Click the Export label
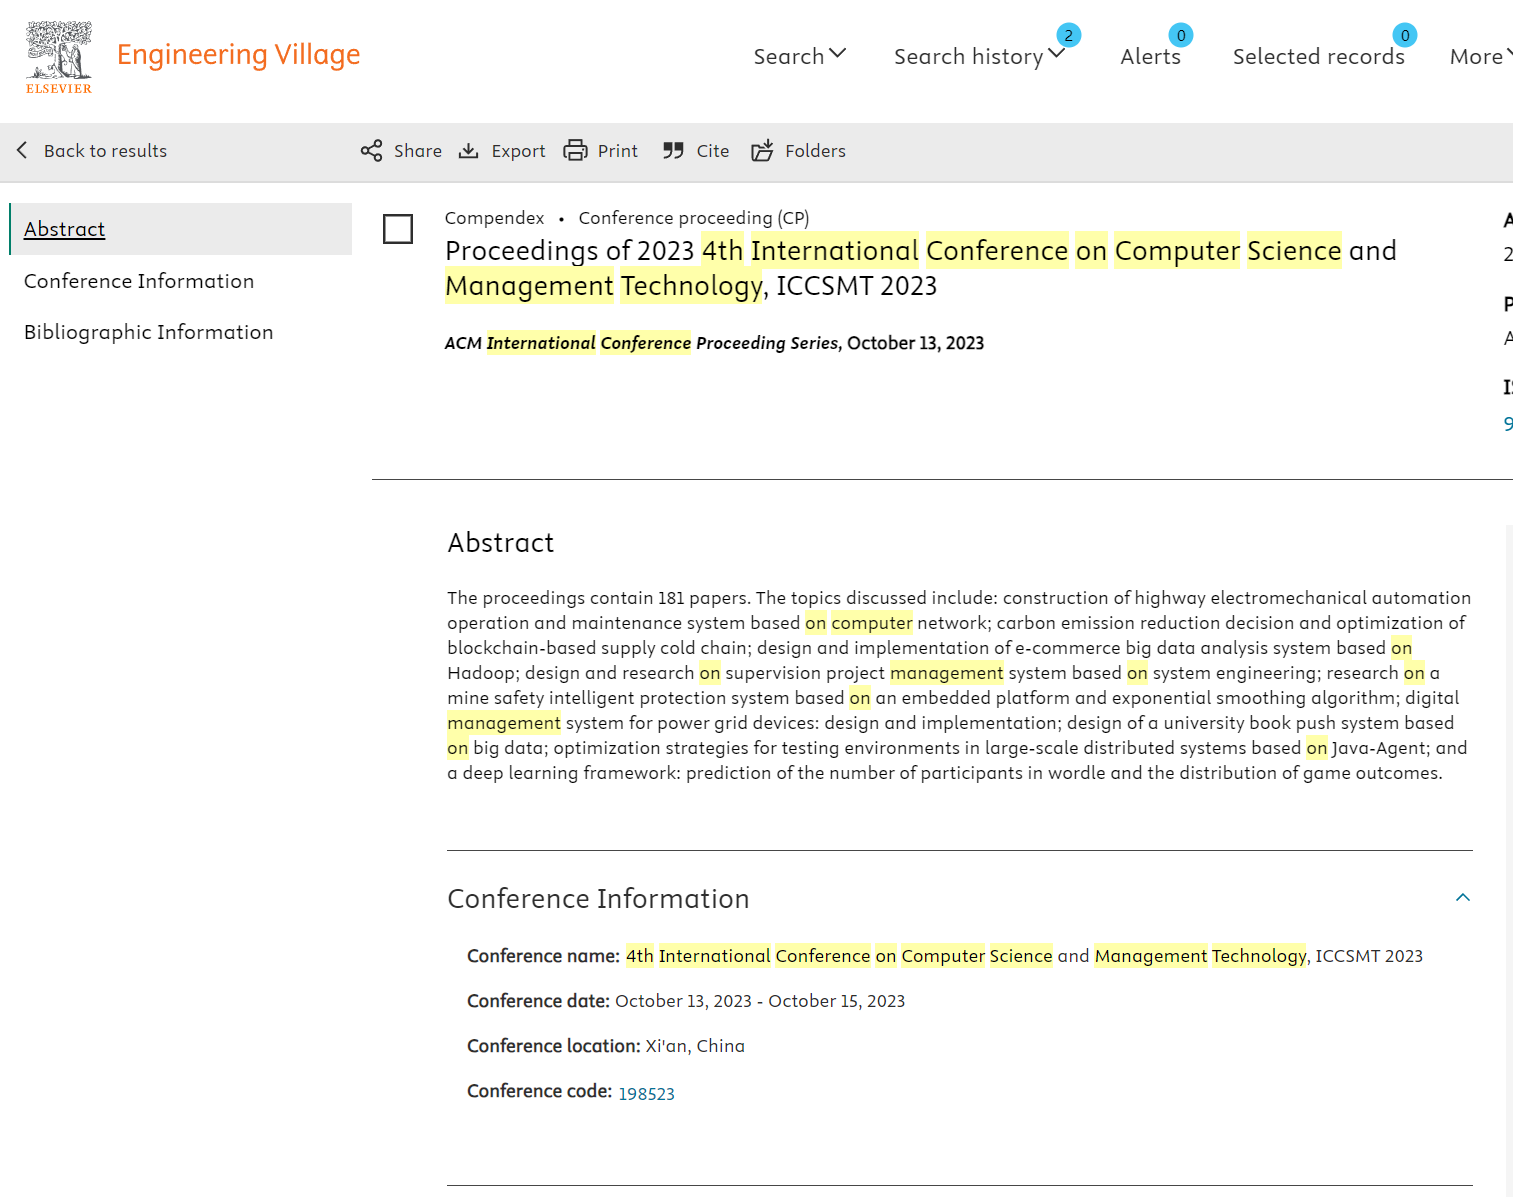 [x=518, y=151]
